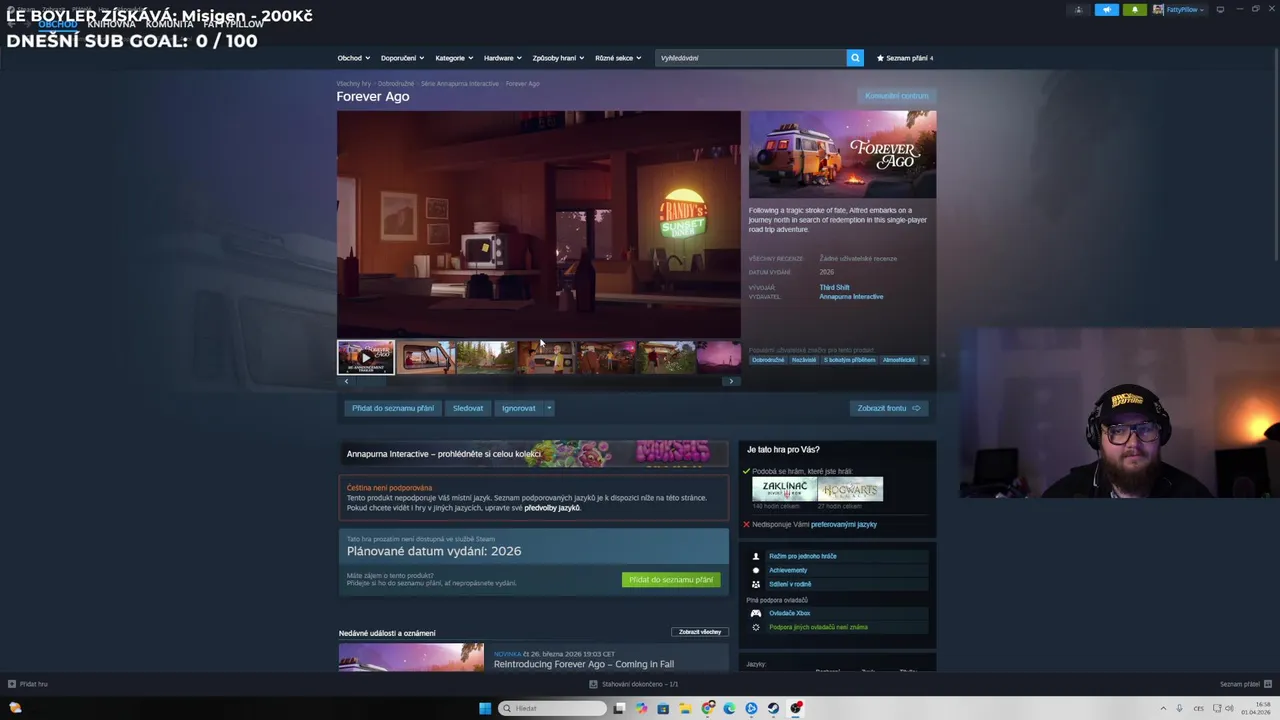Open the download status icon at bottom
1280x720 pixels.
pyautogui.click(x=593, y=684)
